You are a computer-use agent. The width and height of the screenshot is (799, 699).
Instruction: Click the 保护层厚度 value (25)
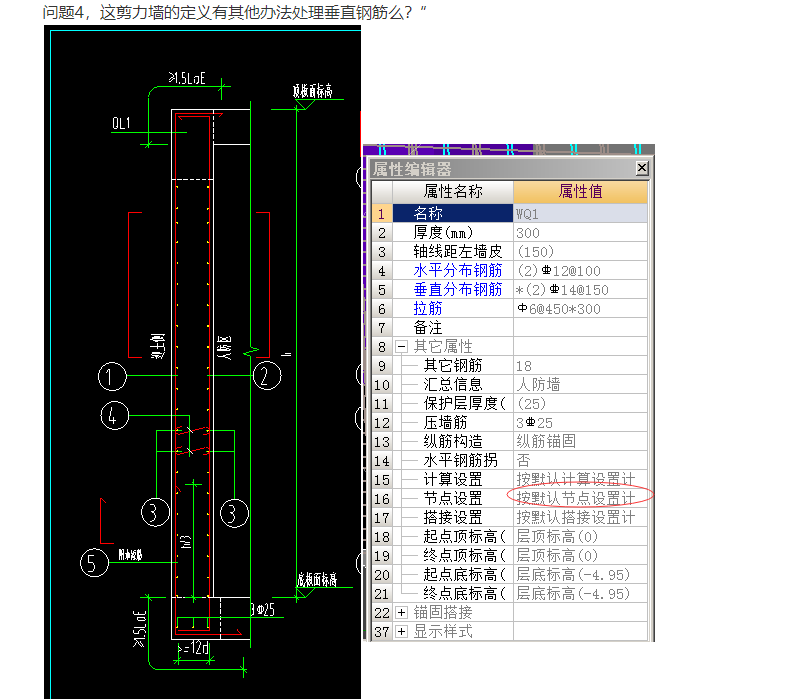coord(580,404)
